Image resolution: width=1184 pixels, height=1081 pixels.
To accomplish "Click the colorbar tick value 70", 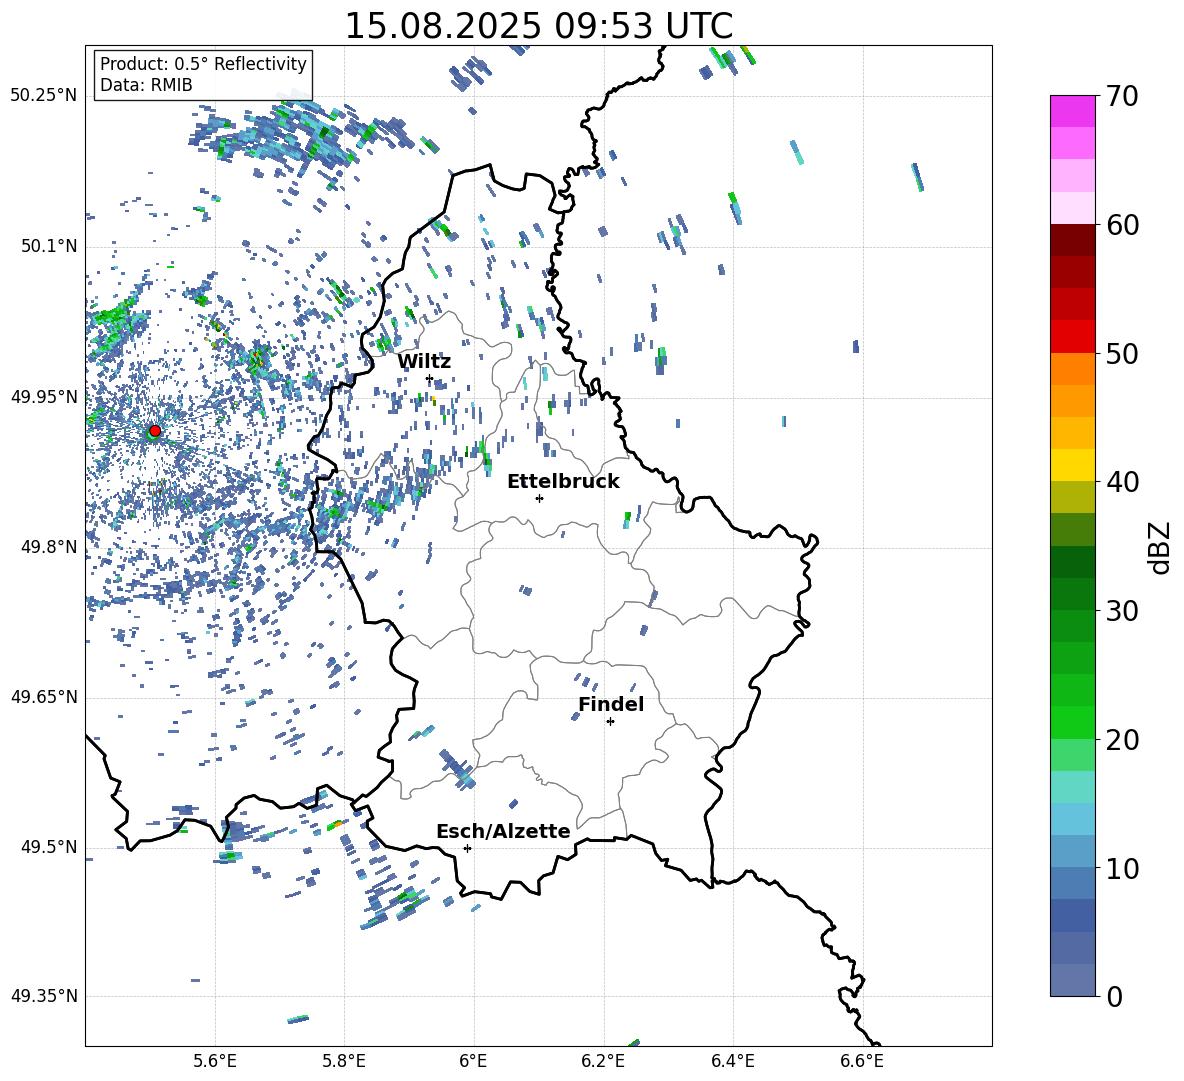I will click(1123, 96).
